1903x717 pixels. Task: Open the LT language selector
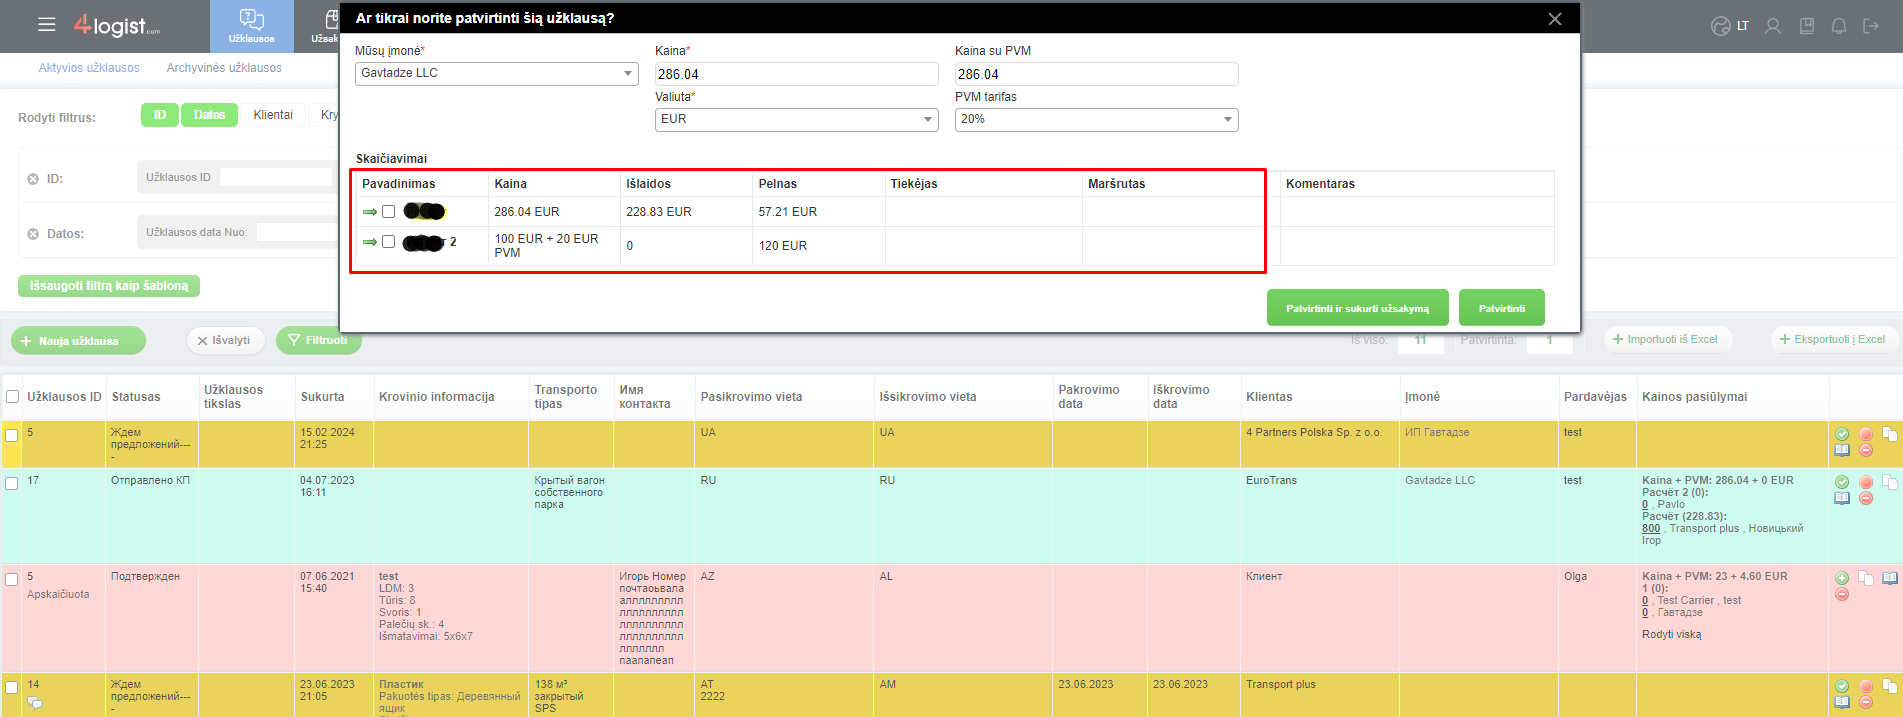pyautogui.click(x=1743, y=26)
